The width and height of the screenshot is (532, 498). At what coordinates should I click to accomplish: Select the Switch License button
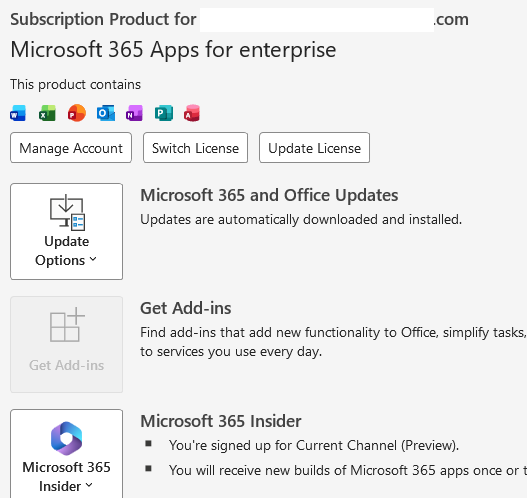pos(195,148)
